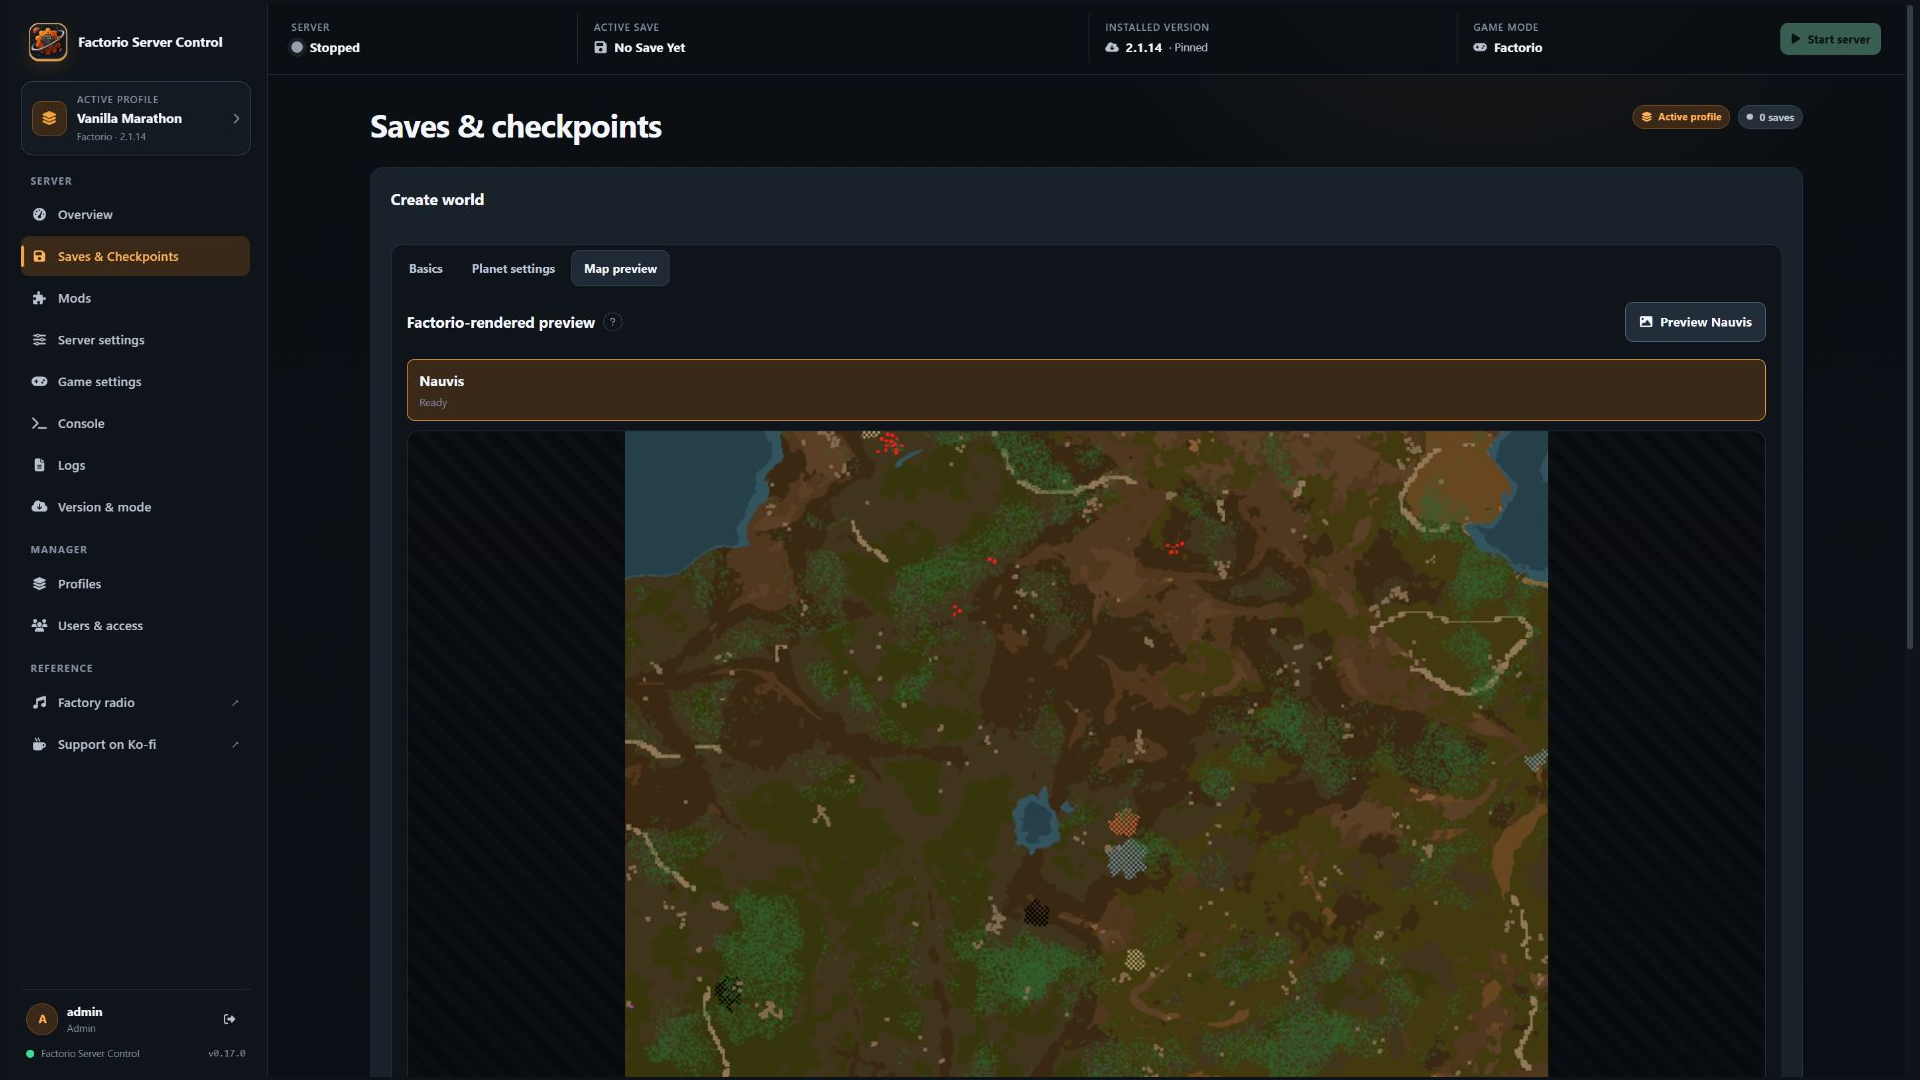The height and width of the screenshot is (1080, 1920).
Task: Go to Mods in the sidebar
Action: (x=136, y=298)
